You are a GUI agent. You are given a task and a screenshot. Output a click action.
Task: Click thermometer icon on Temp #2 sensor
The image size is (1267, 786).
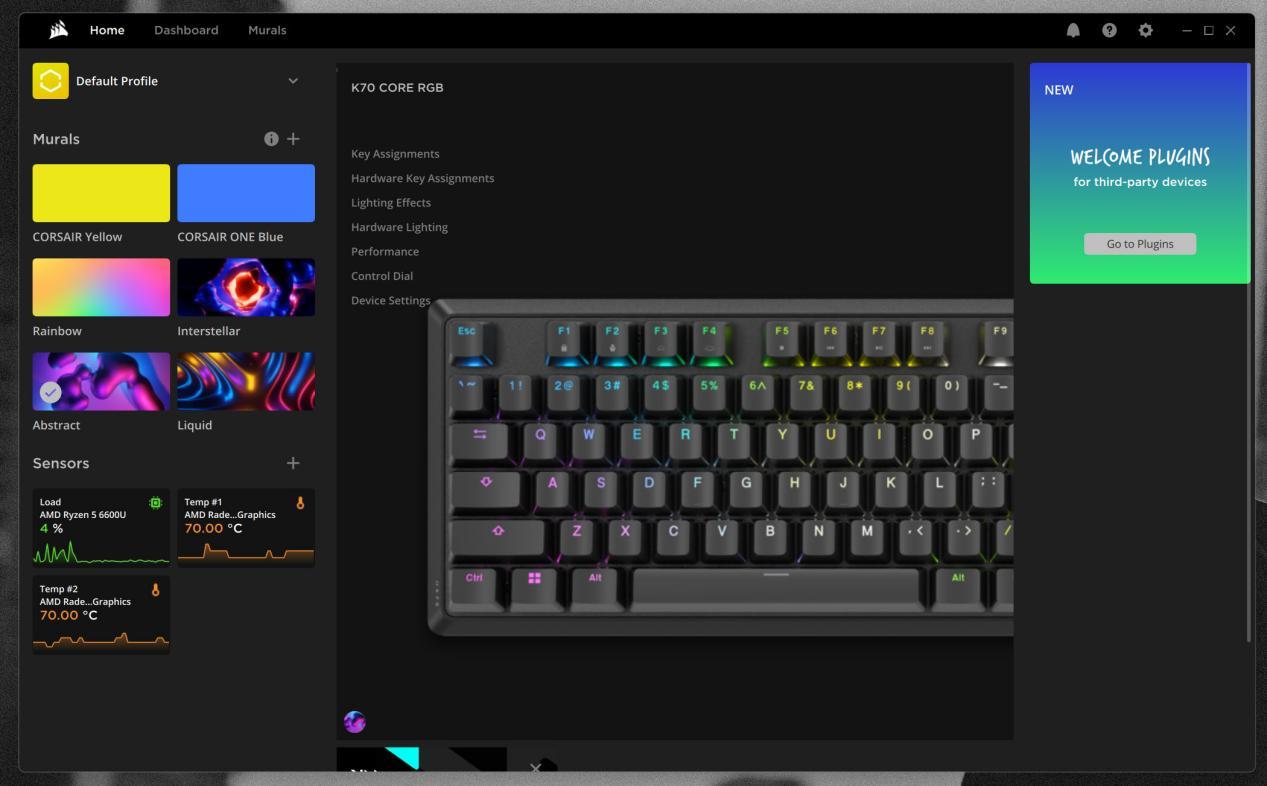tap(155, 590)
